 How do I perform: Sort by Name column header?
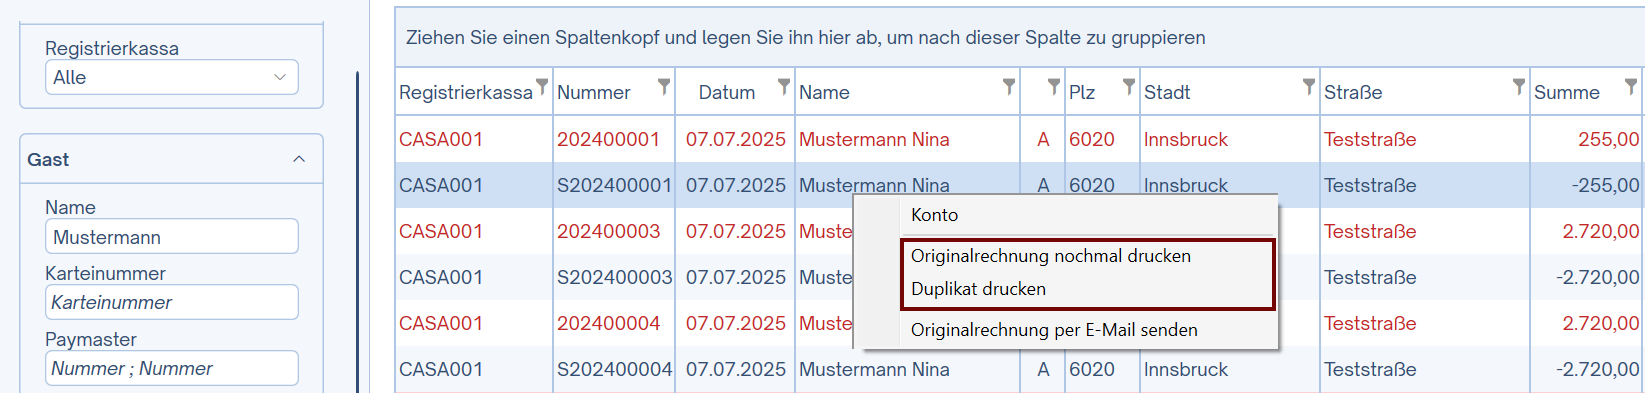tap(824, 92)
